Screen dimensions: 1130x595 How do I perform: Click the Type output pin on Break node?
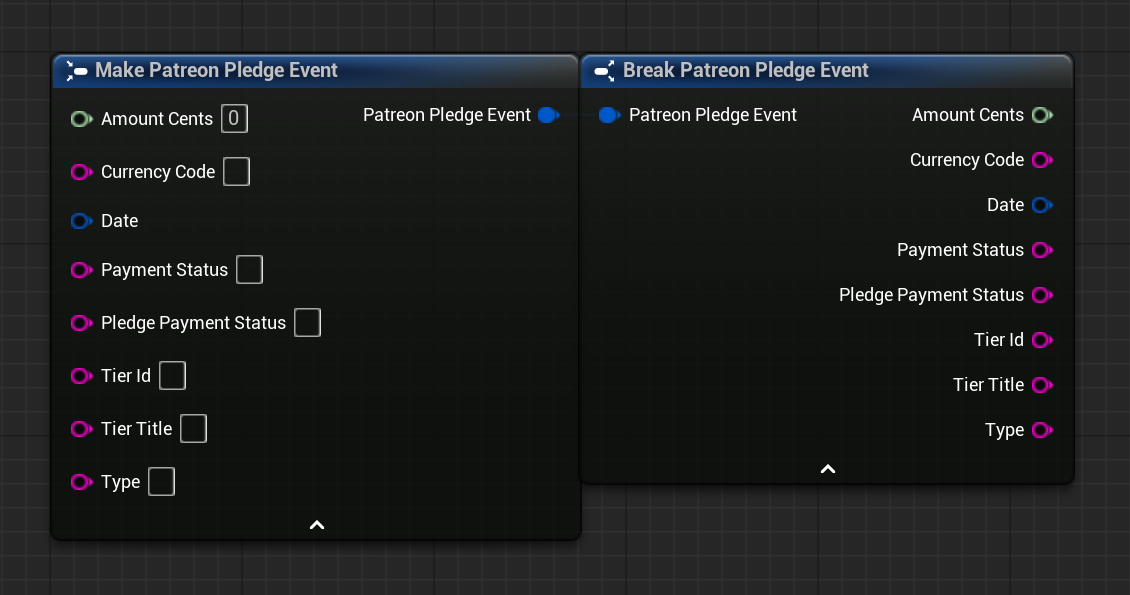(x=1042, y=430)
